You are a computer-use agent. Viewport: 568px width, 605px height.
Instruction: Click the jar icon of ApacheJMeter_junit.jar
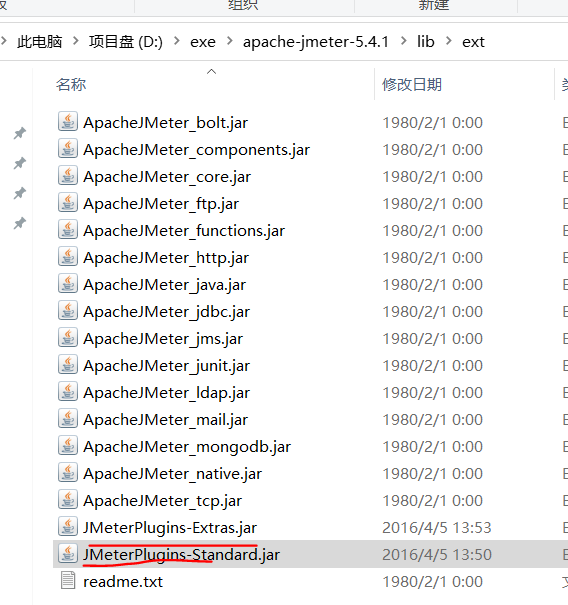68,365
